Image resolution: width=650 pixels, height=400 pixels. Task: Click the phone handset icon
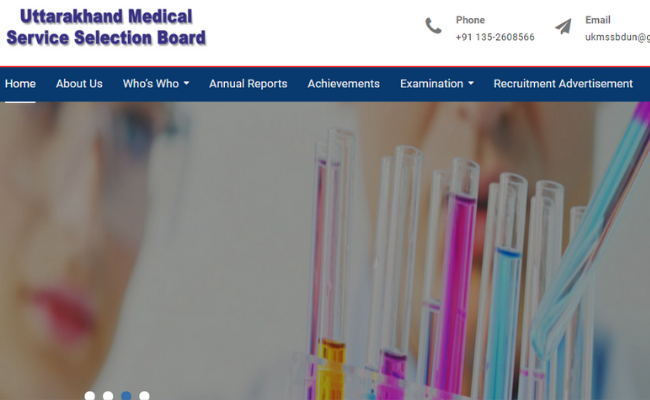point(433,26)
